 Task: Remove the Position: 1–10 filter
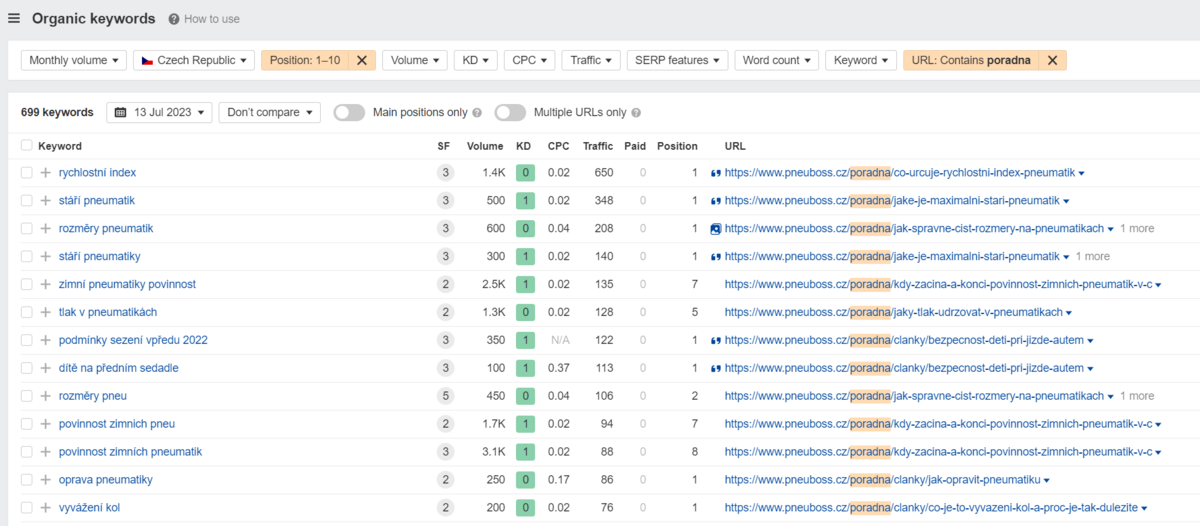[x=362, y=60]
